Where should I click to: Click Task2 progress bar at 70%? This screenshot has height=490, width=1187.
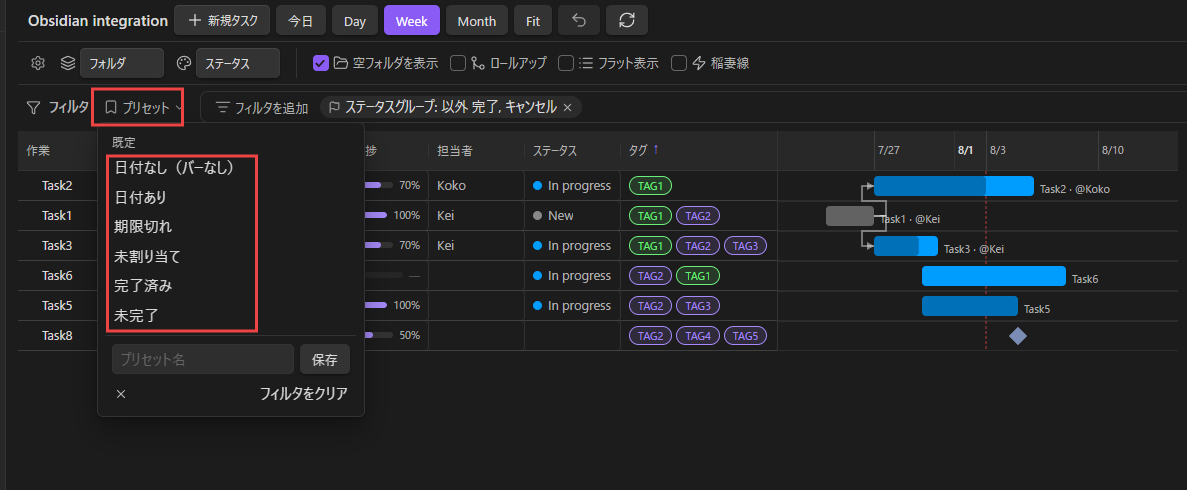click(379, 185)
